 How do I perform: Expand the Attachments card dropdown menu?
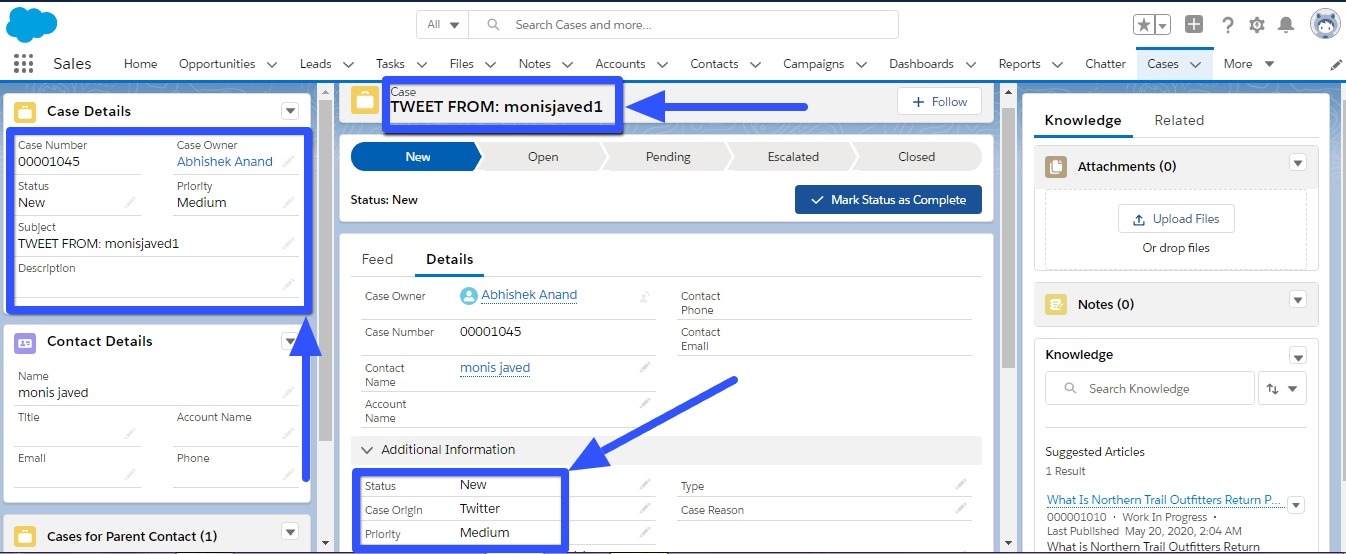click(x=1298, y=164)
